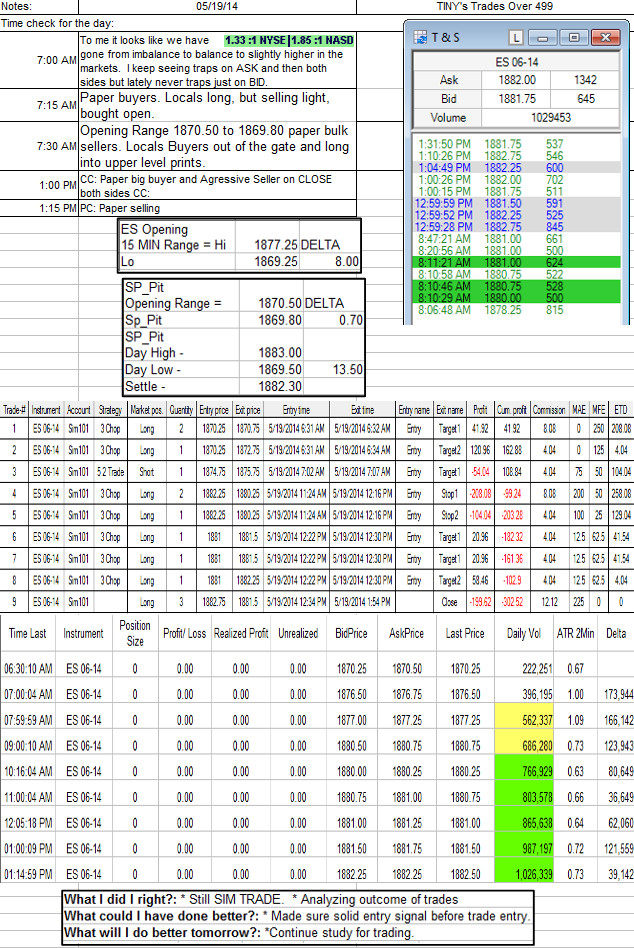
Task: Click the ES Opening delta value 8.00
Action: point(346,262)
